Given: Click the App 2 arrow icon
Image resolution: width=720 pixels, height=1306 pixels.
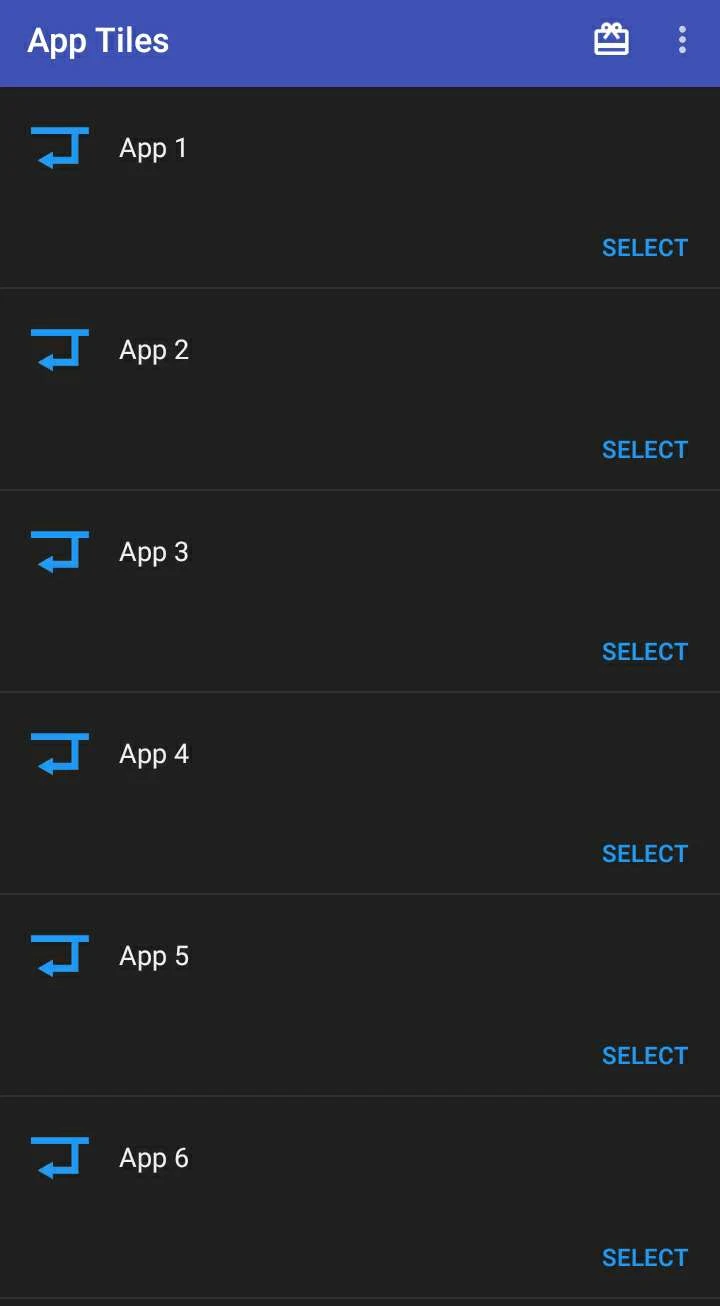Looking at the screenshot, I should tap(60, 350).
